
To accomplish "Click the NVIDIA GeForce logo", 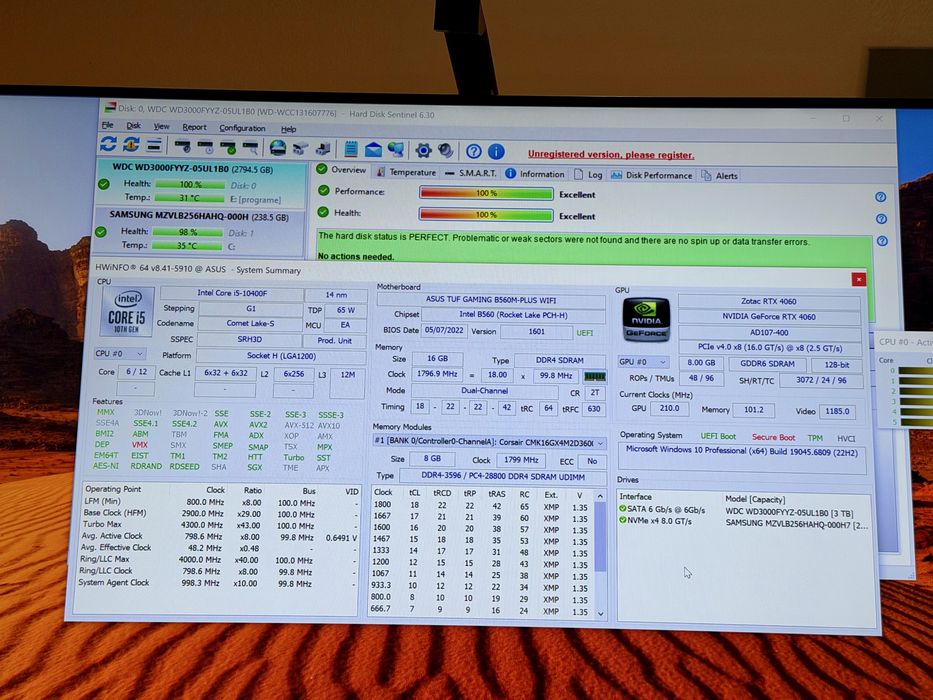I will (646, 320).
